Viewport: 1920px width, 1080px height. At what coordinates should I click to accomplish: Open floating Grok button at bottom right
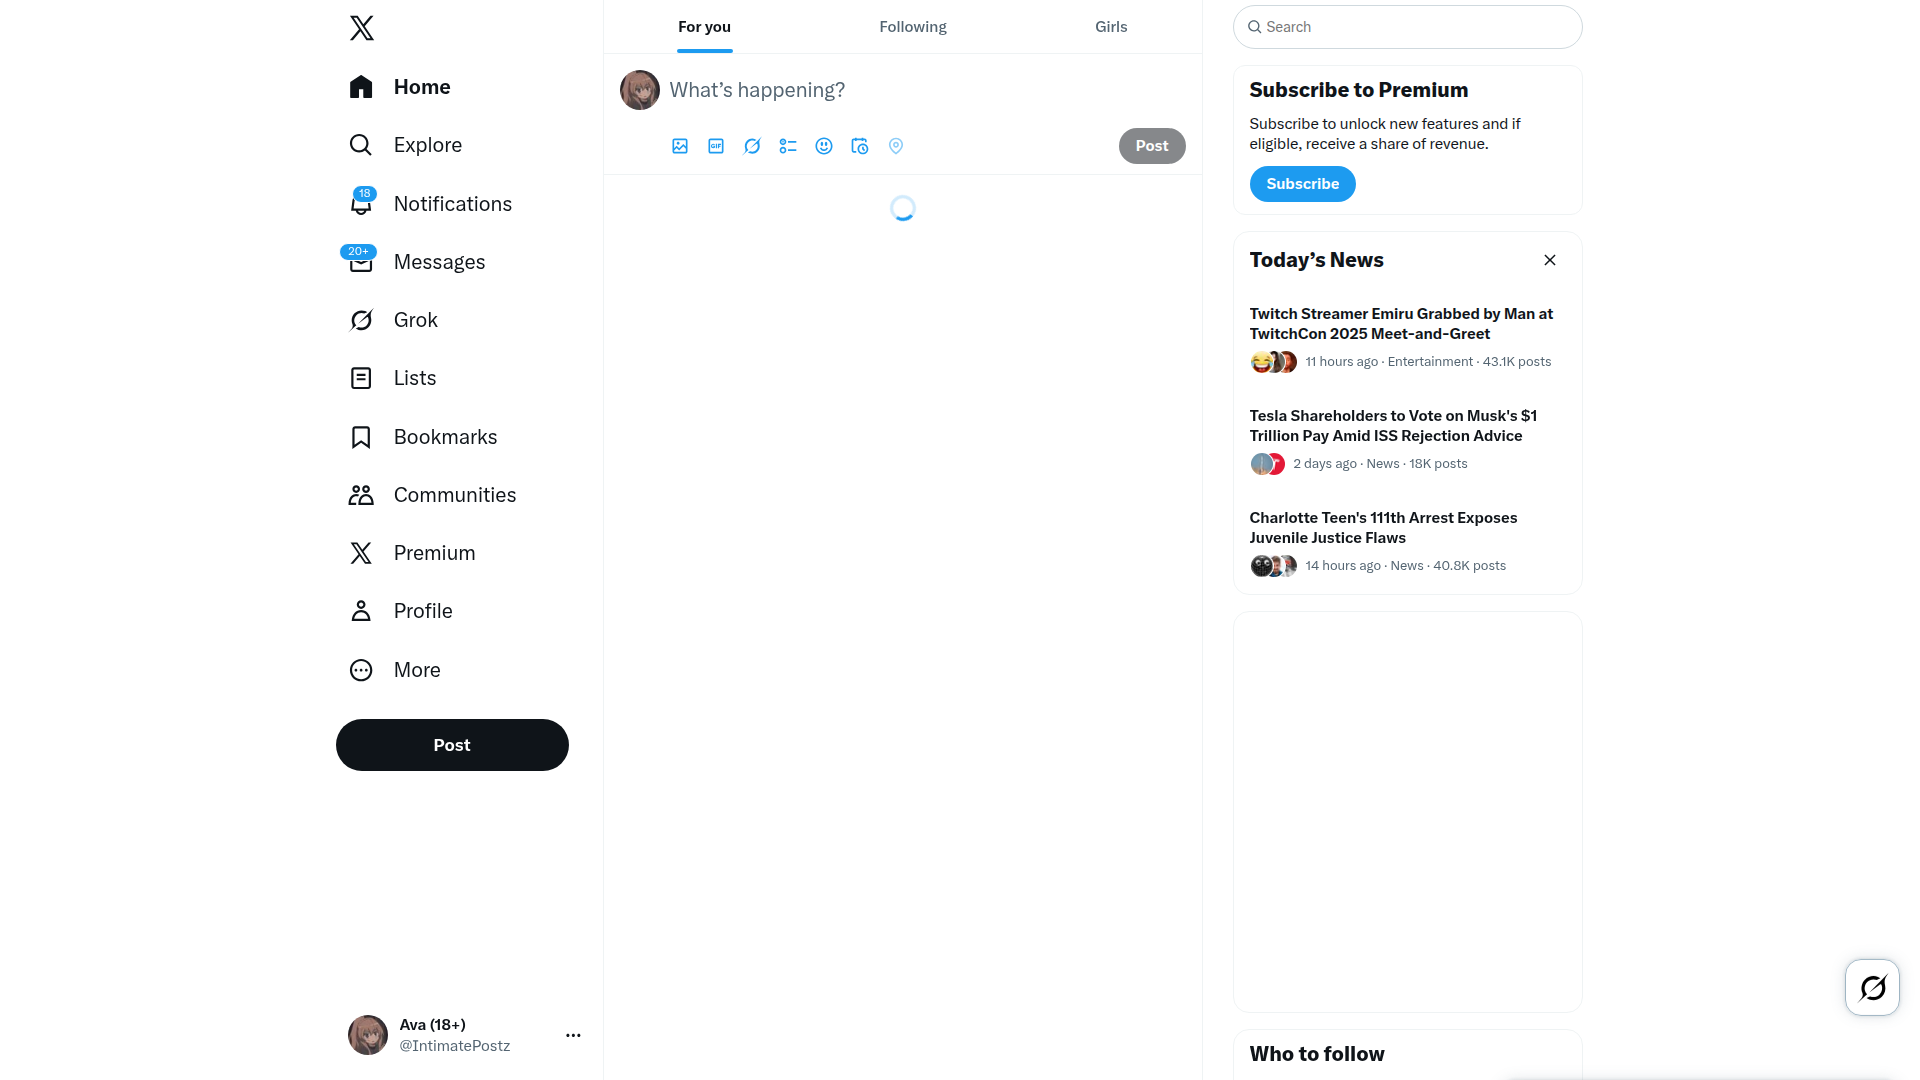click(1872, 988)
